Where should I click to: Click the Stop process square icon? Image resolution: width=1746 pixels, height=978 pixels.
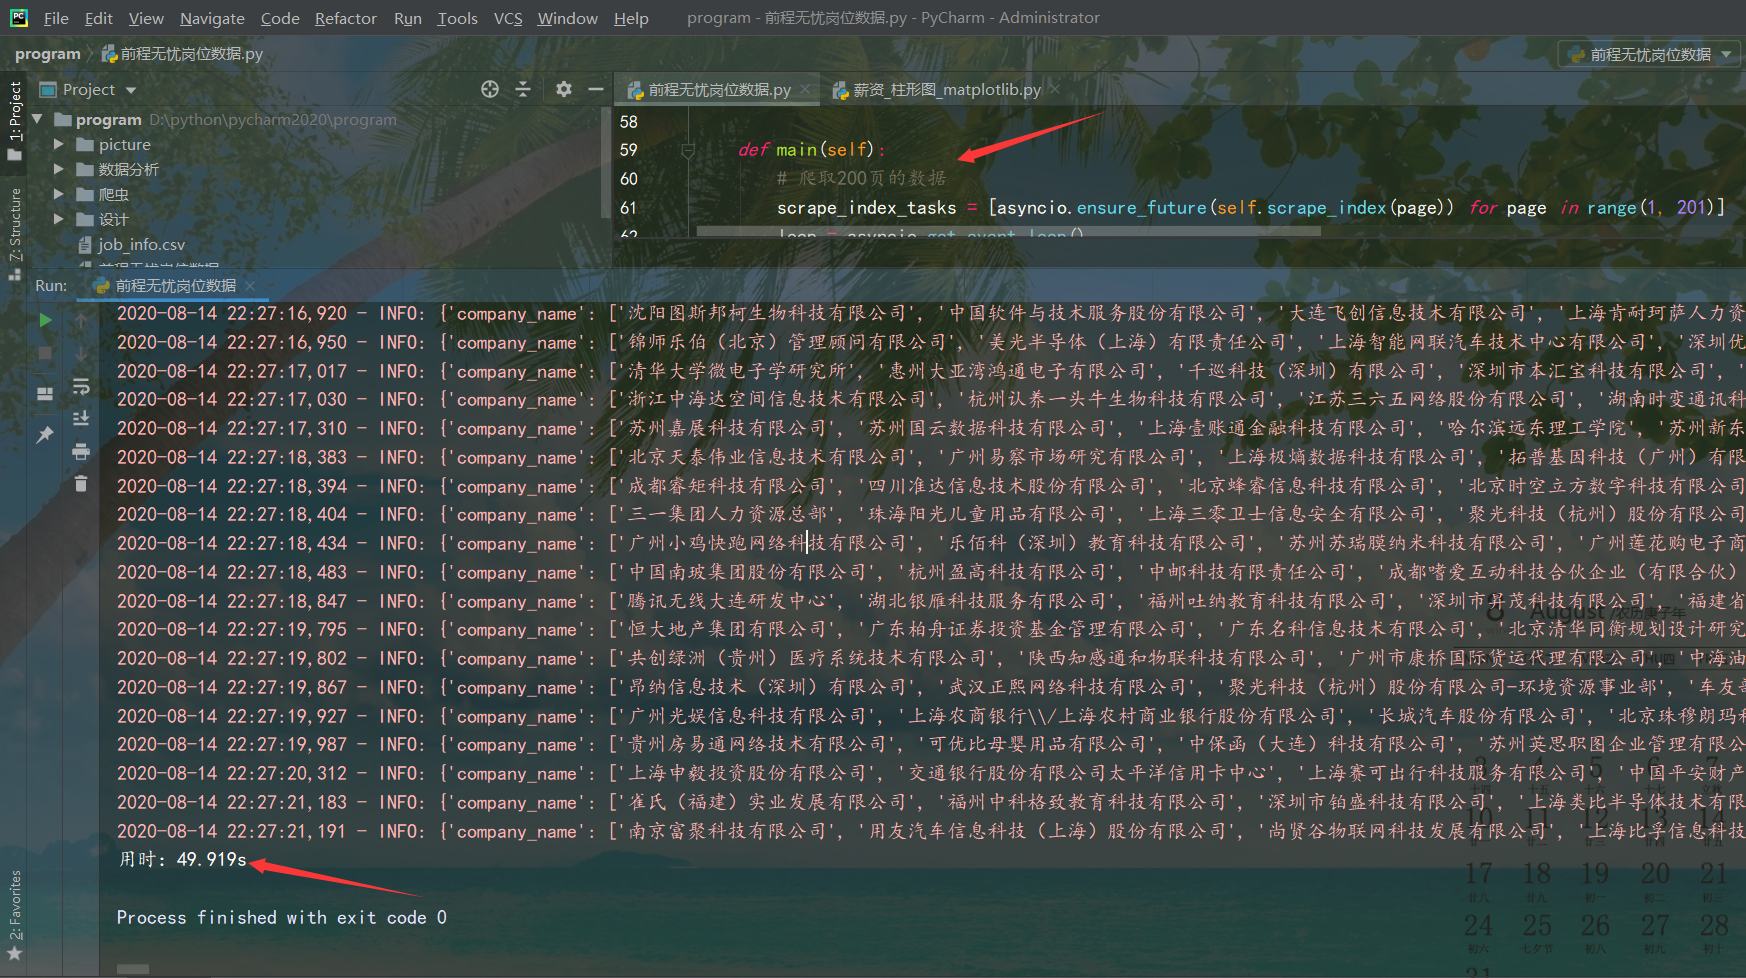point(45,353)
